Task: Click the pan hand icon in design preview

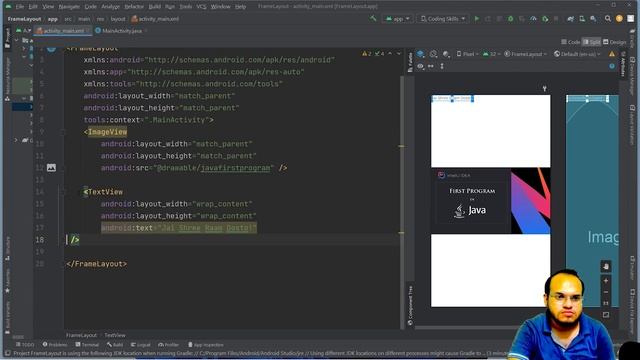Action: pos(606,267)
